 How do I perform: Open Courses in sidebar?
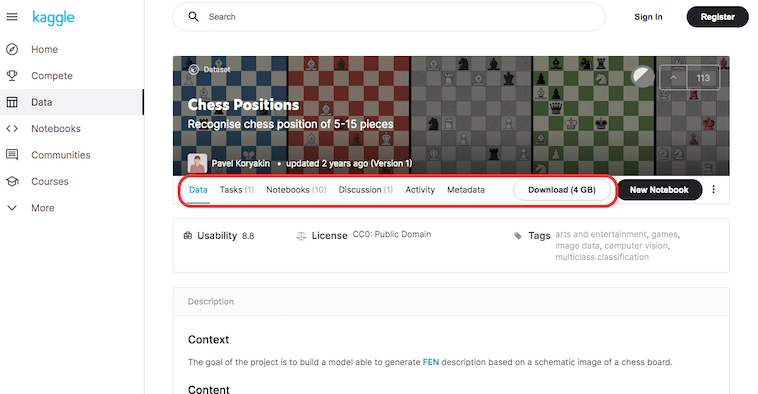click(50, 181)
